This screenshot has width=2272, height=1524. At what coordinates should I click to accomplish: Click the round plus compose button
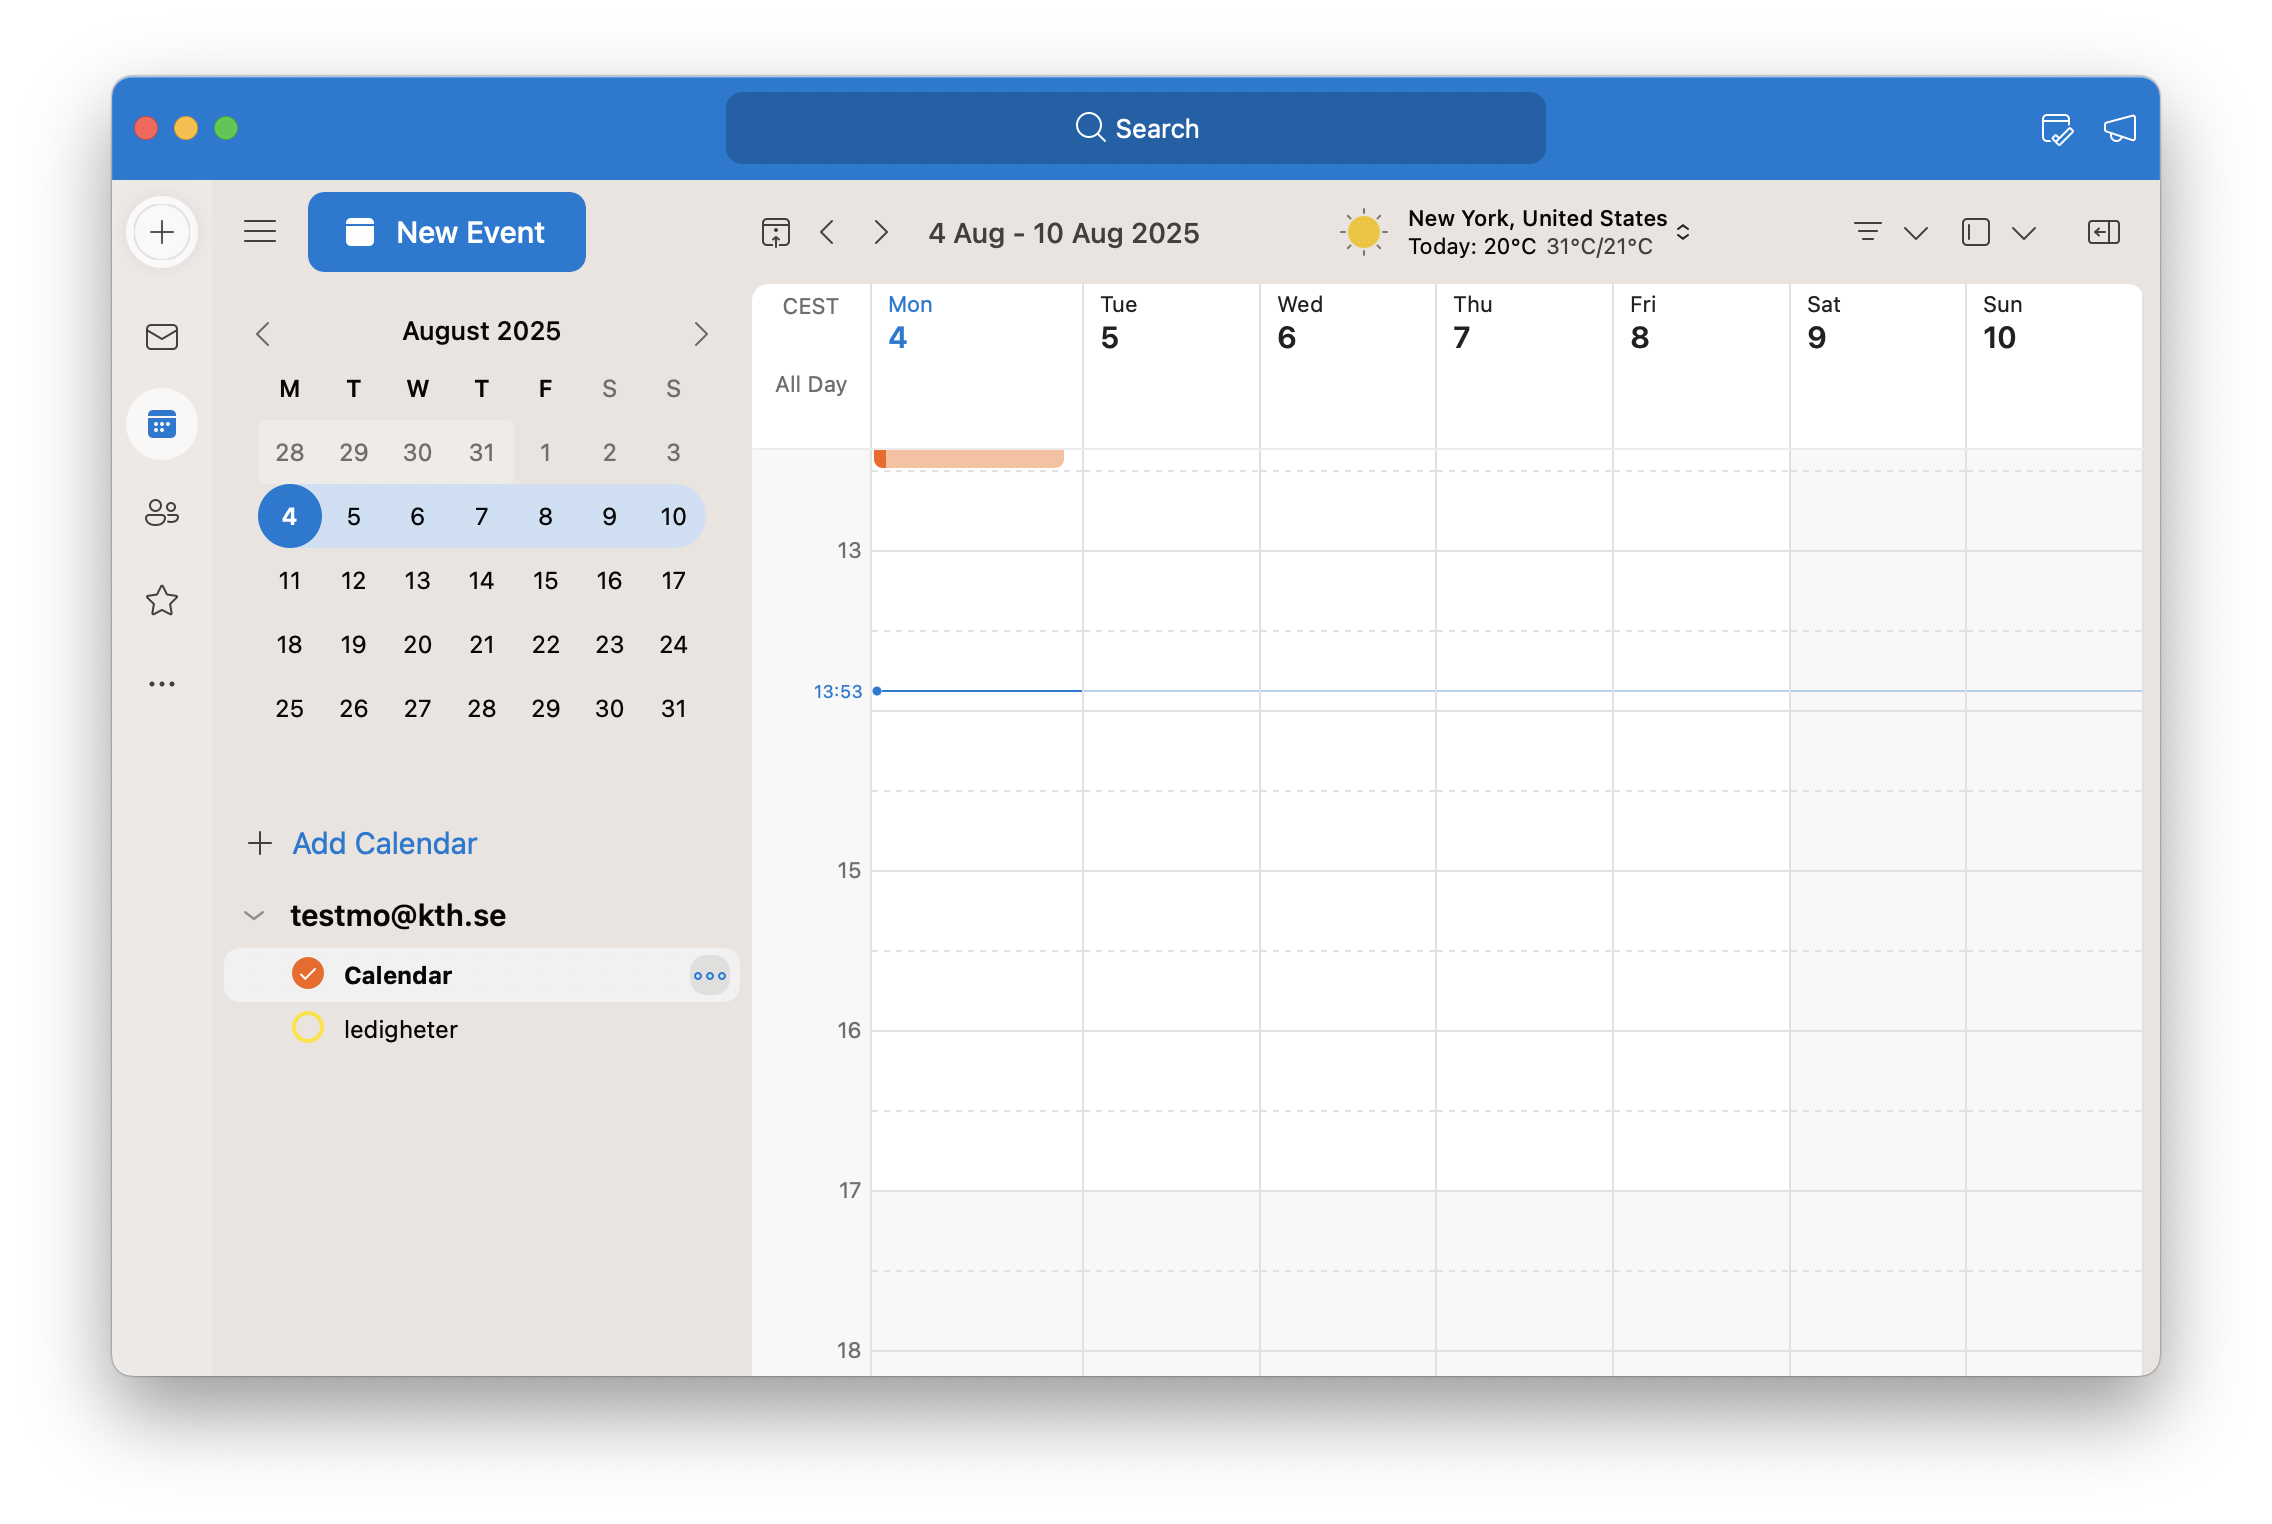162,233
